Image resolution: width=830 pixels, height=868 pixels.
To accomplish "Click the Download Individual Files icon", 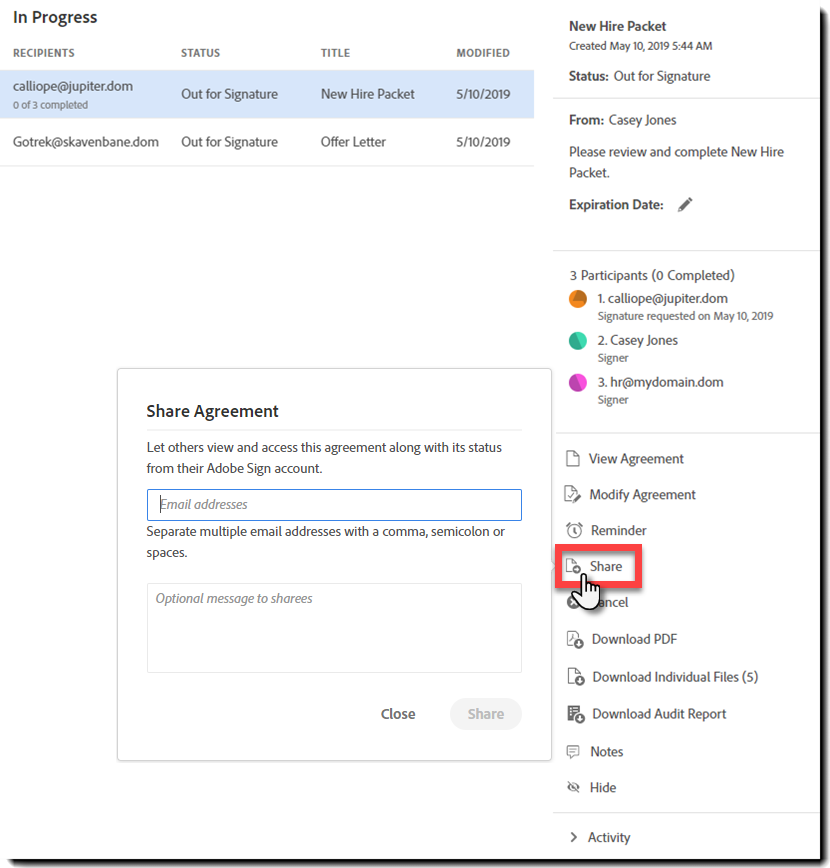I will [575, 677].
